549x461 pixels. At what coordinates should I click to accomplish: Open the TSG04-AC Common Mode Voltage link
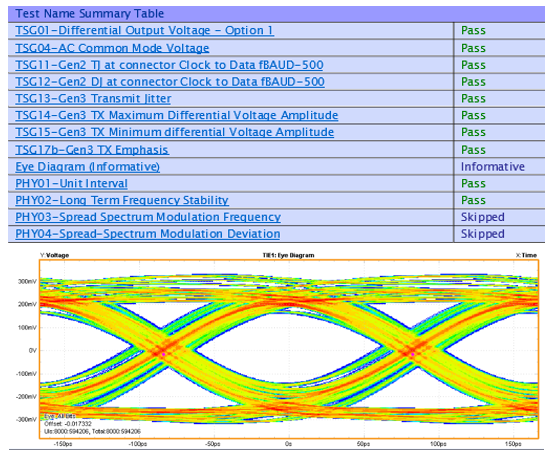[112, 48]
